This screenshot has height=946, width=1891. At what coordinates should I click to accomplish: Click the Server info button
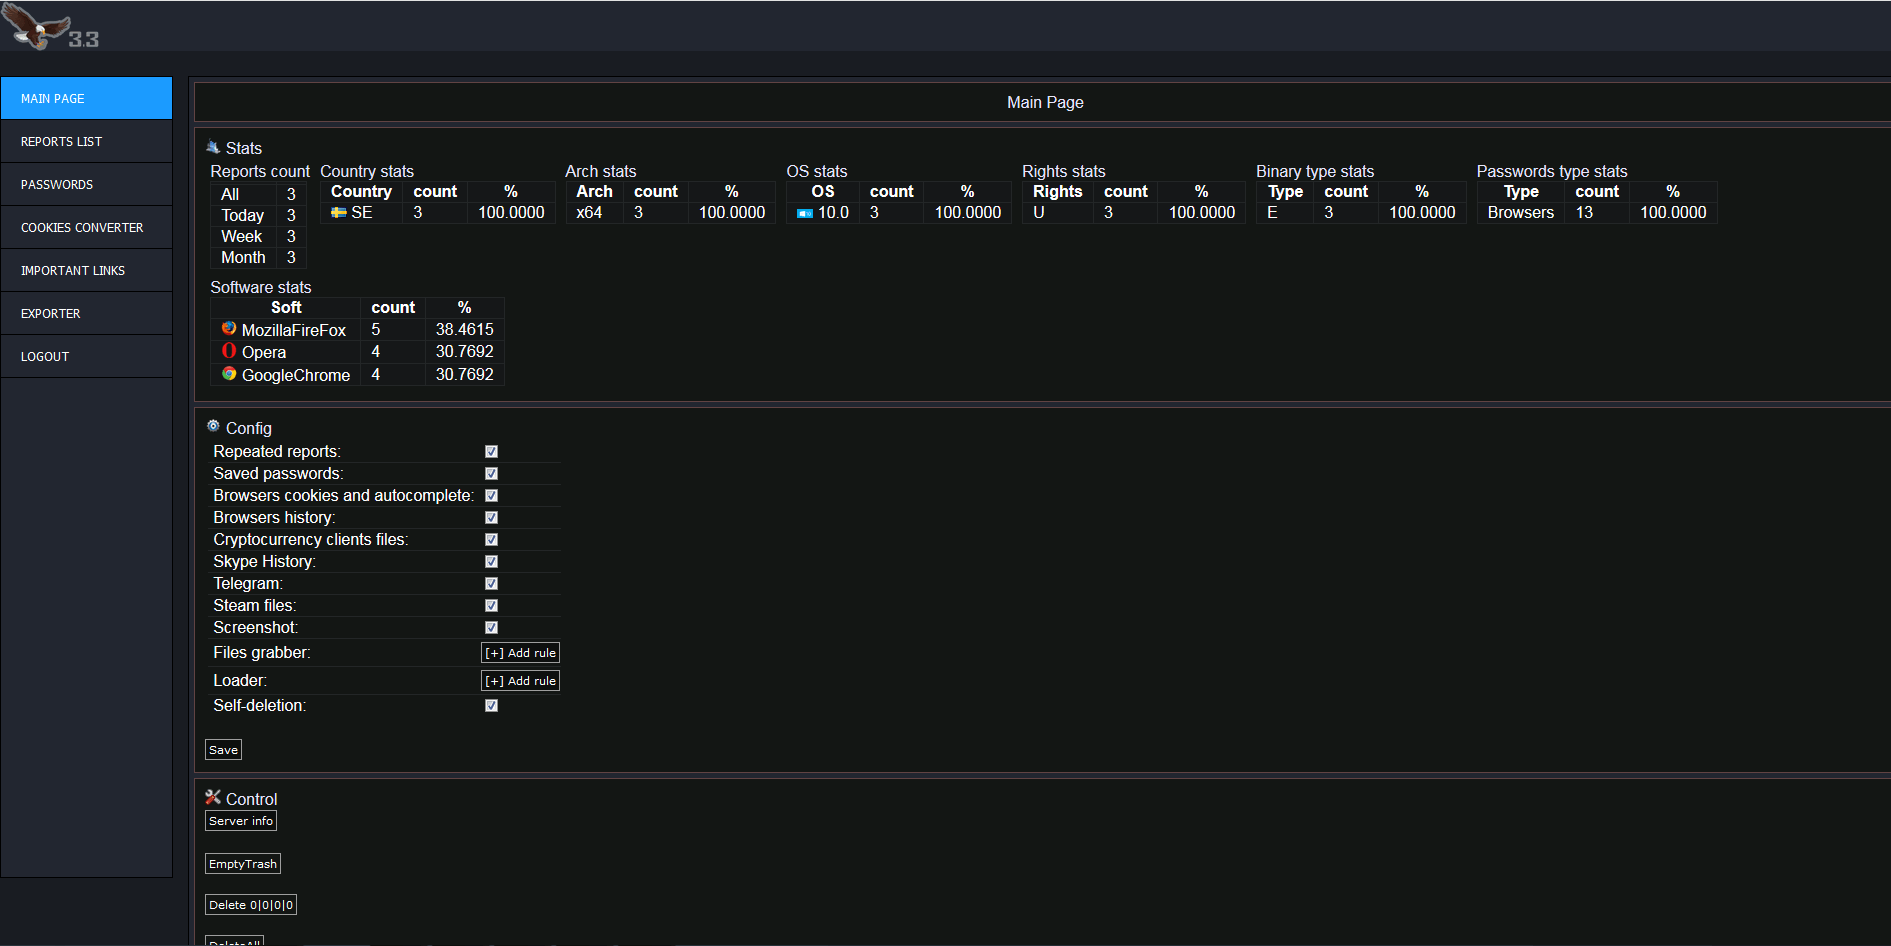click(241, 821)
